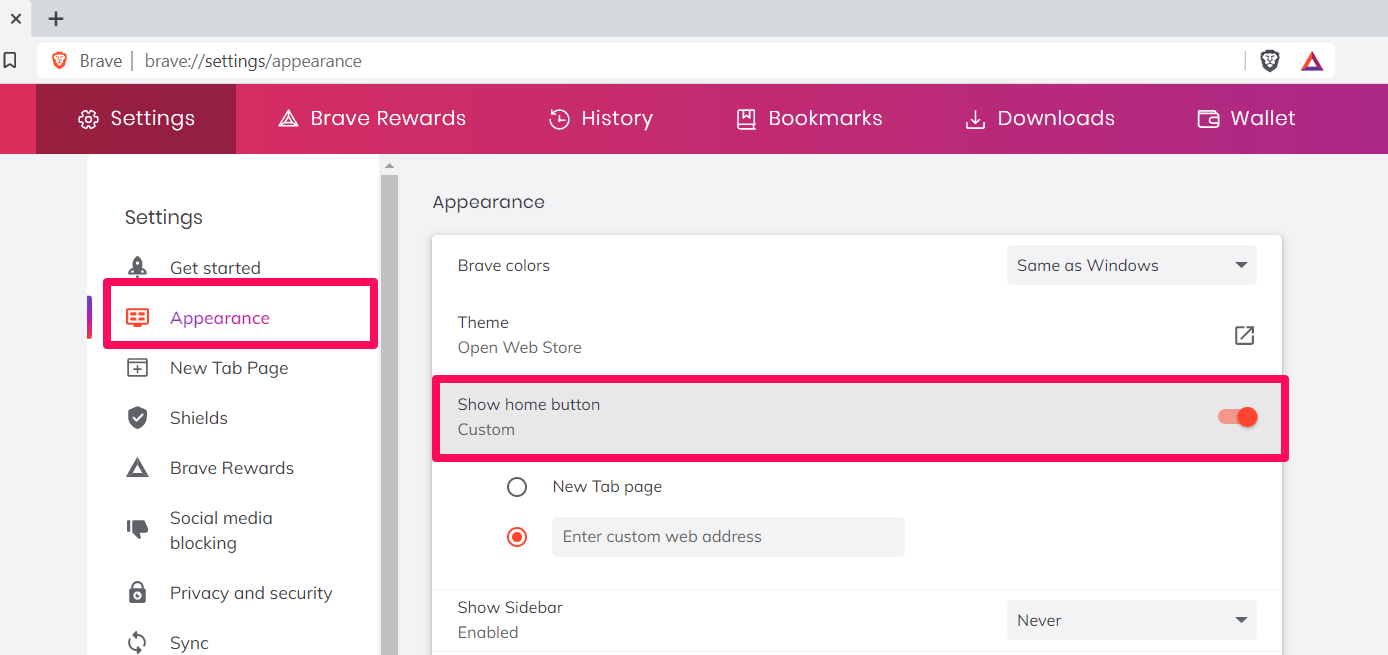This screenshot has height=655, width=1388.
Task: Click the wallet icon on Wallet tab
Action: (x=1208, y=119)
